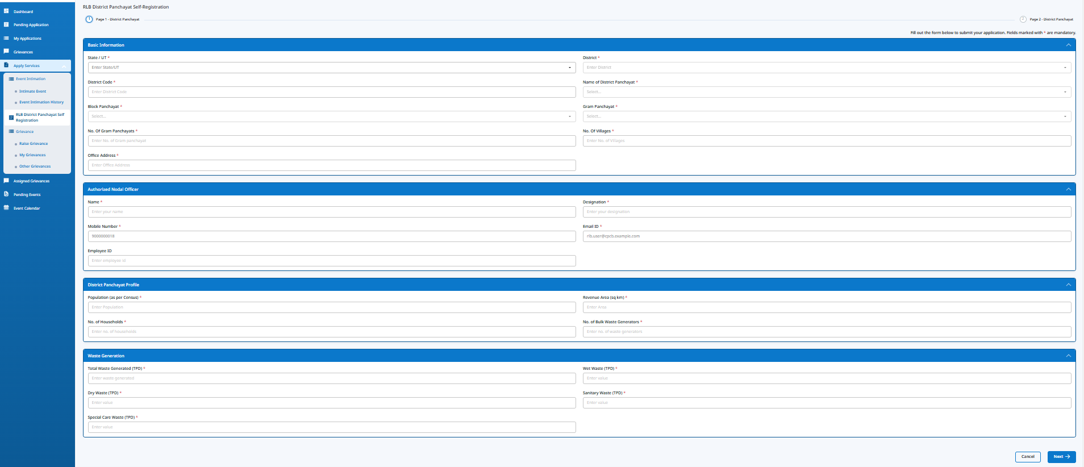Focus the nodal officer Name field
Viewport: 1084px width, 467px height.
tap(332, 211)
